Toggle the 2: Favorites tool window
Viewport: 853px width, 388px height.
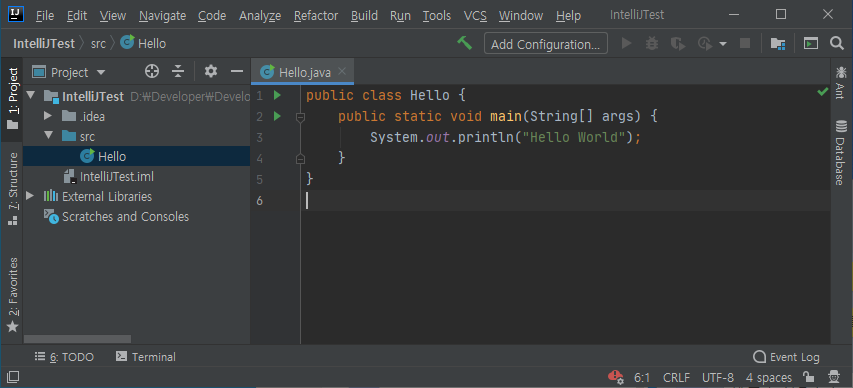click(x=12, y=294)
